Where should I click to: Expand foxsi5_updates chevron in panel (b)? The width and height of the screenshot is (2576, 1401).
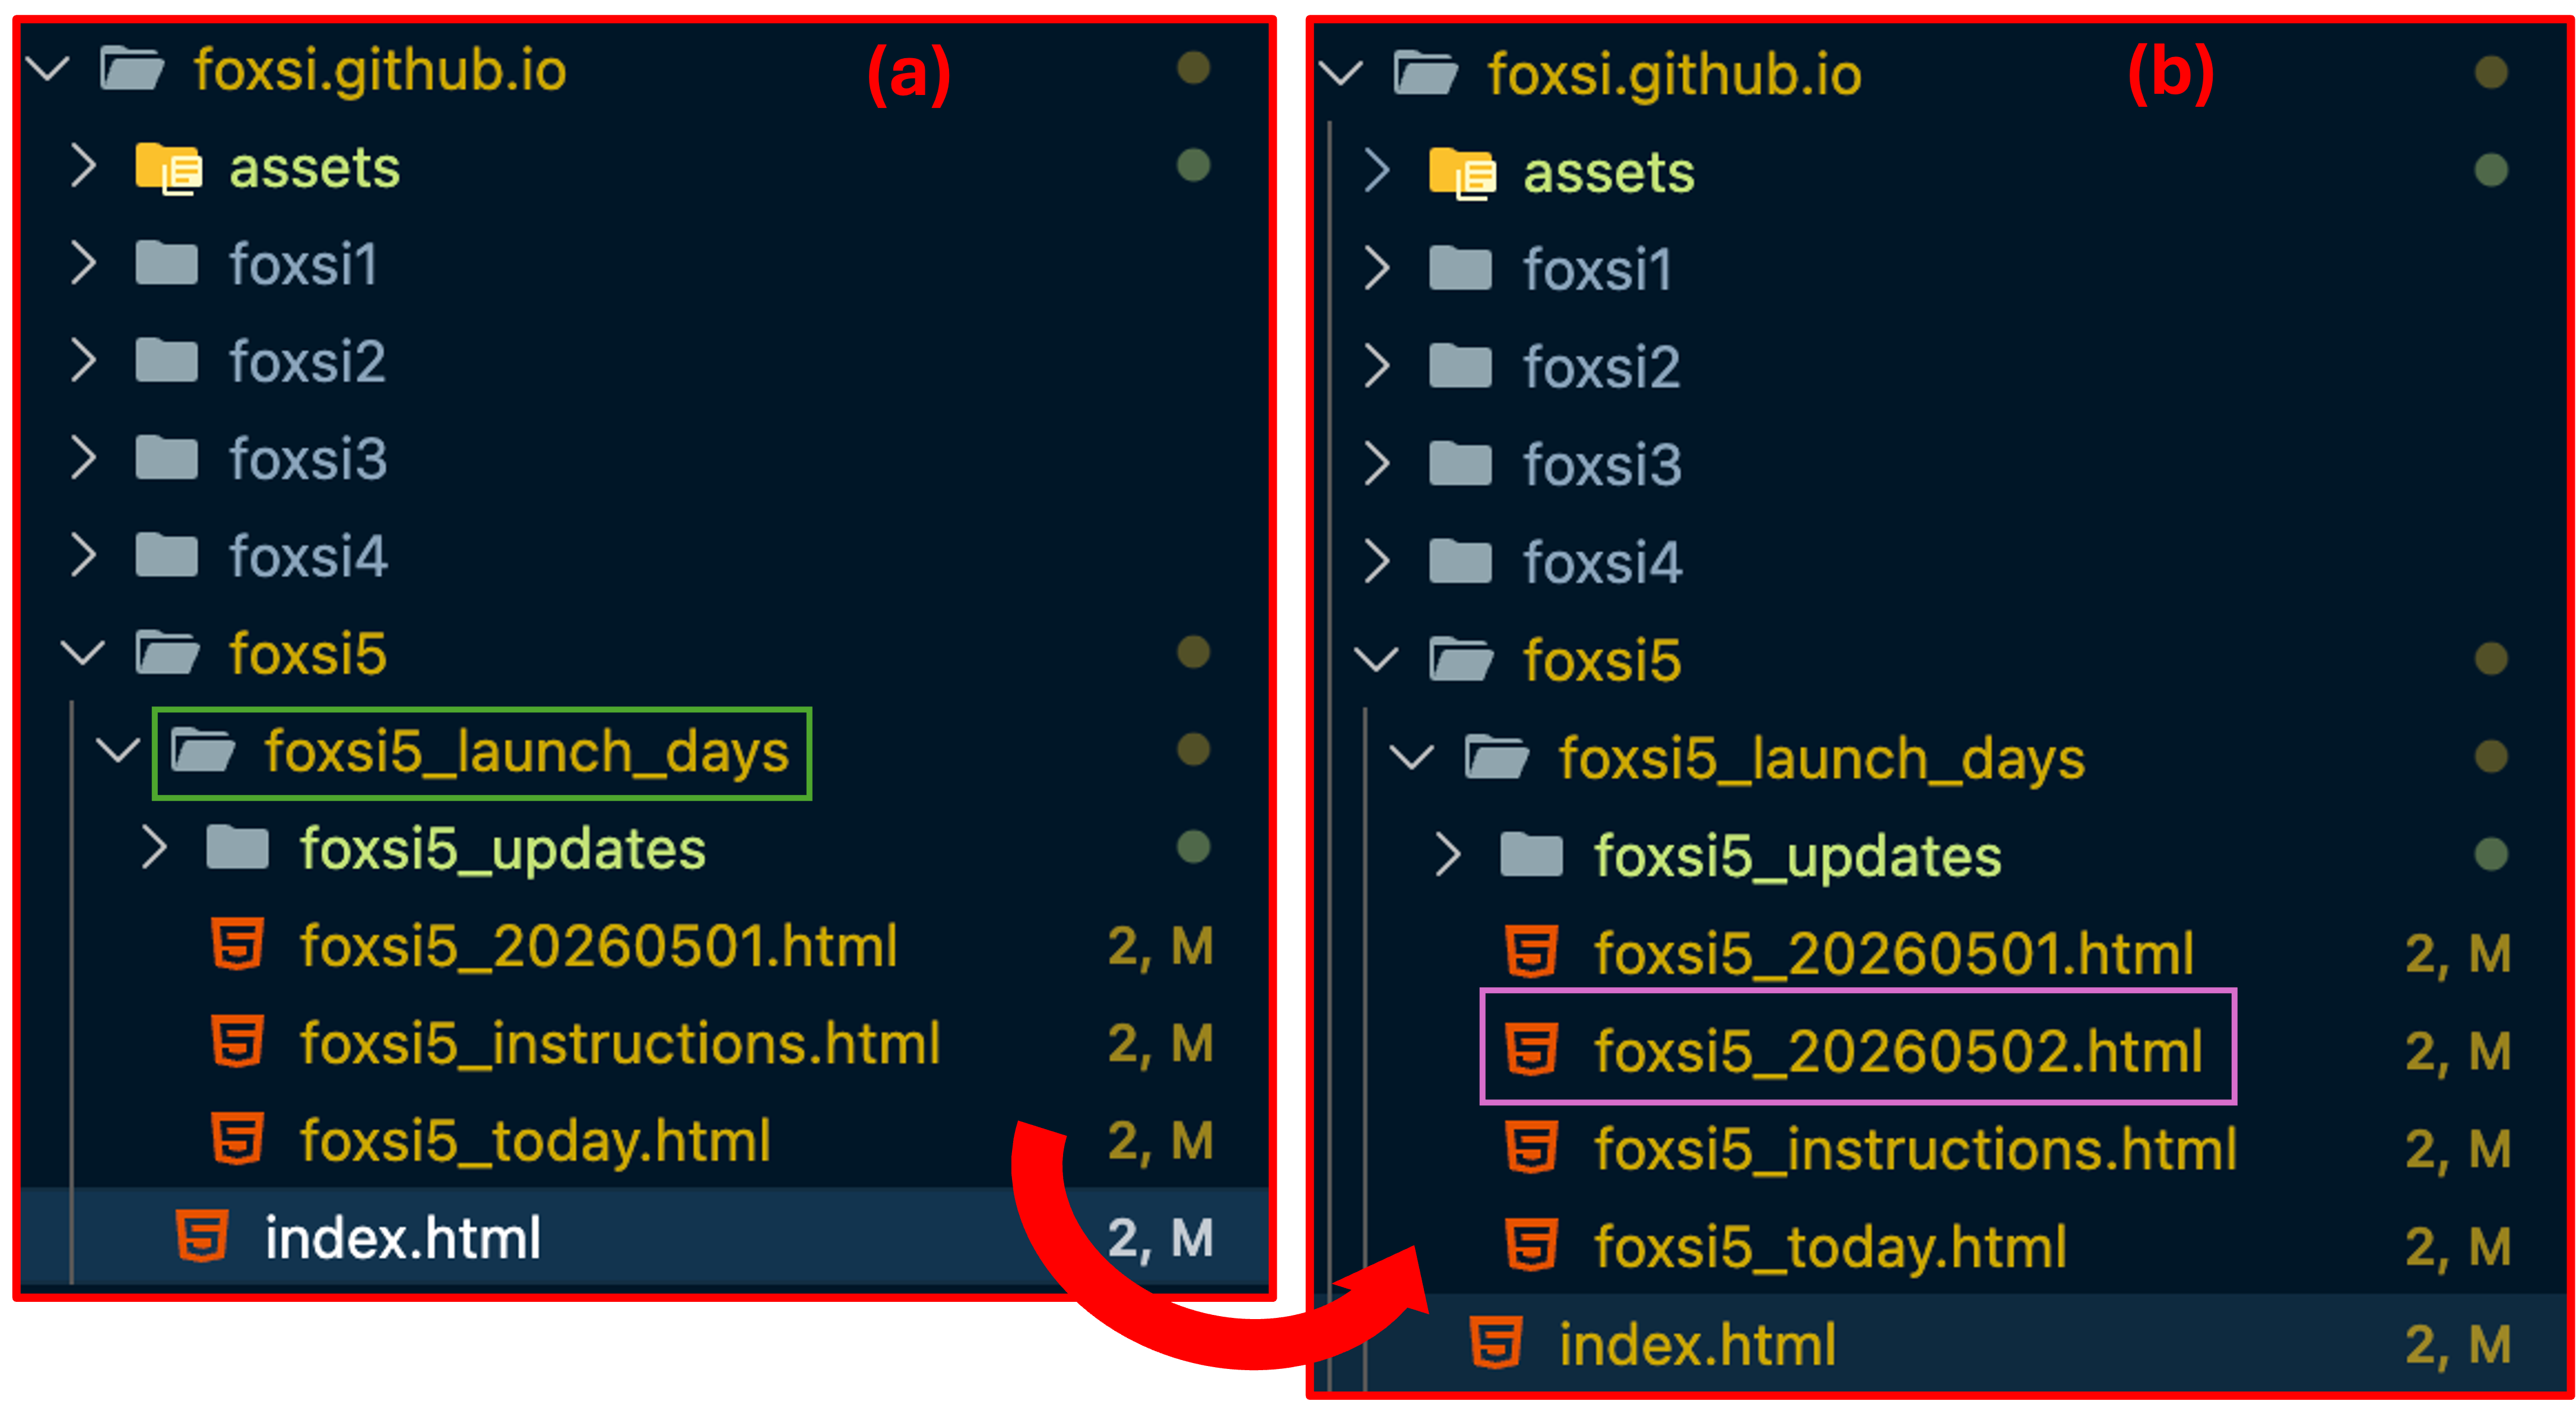coord(1447,855)
